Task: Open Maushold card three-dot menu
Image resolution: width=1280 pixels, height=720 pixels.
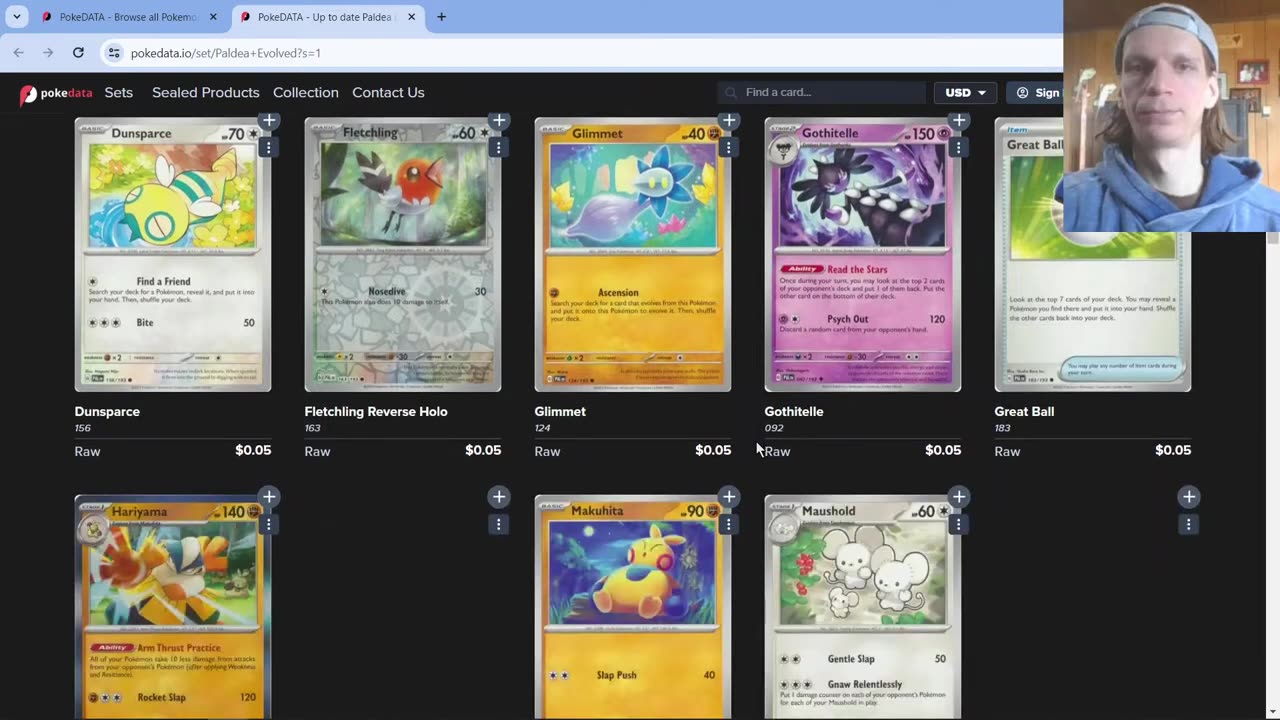Action: point(958,524)
